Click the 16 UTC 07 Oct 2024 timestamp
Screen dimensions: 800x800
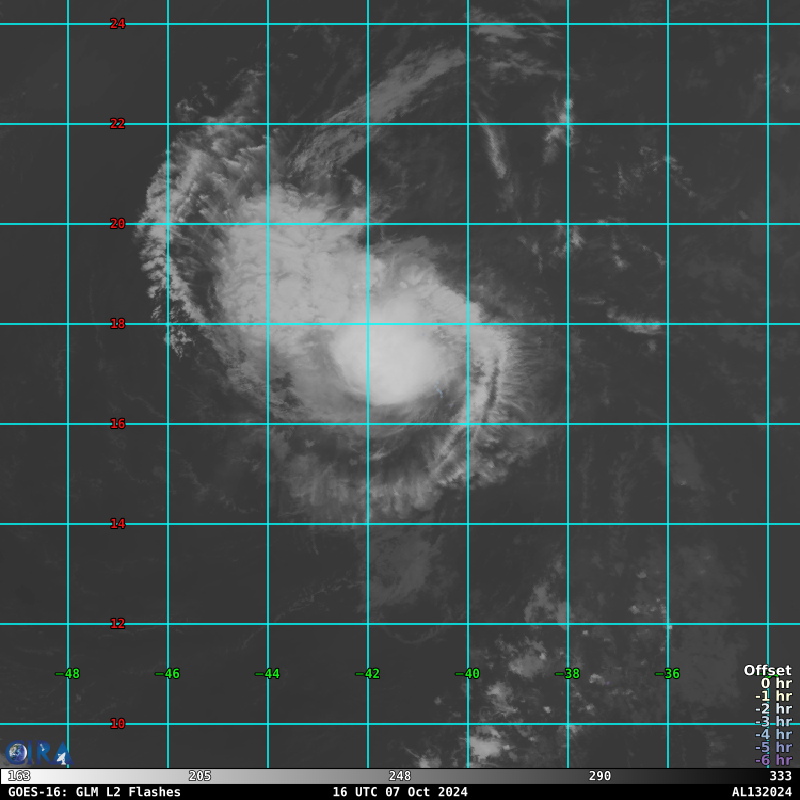(x=400, y=792)
